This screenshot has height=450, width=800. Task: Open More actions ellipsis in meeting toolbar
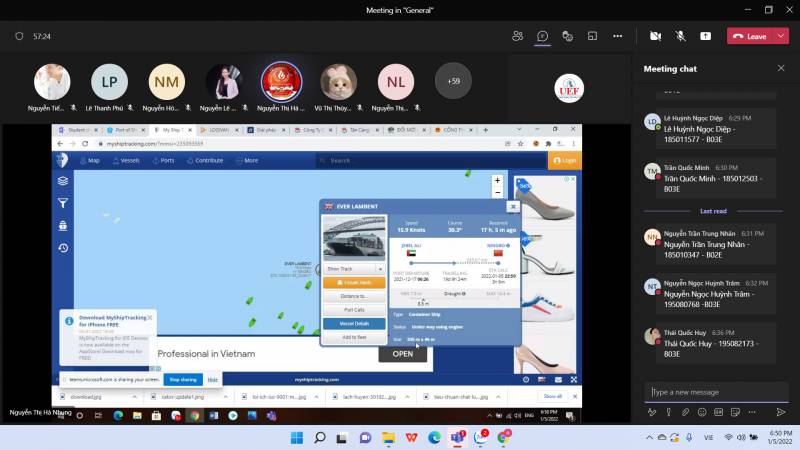pyautogui.click(x=617, y=35)
